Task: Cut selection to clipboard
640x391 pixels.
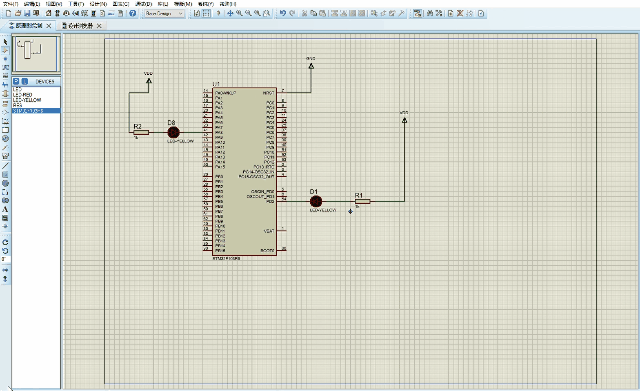Action: [x=304, y=13]
